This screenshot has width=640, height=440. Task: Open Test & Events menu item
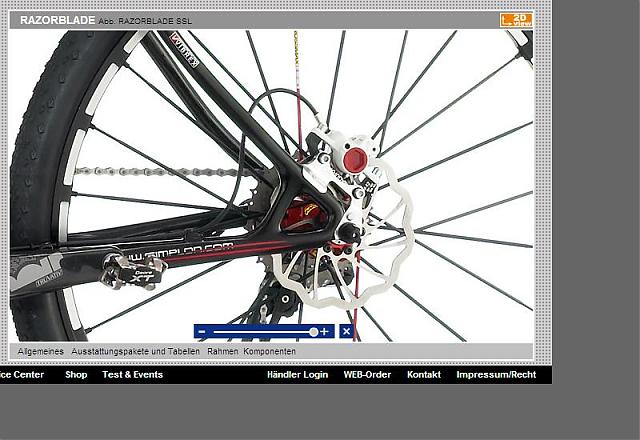point(133,375)
